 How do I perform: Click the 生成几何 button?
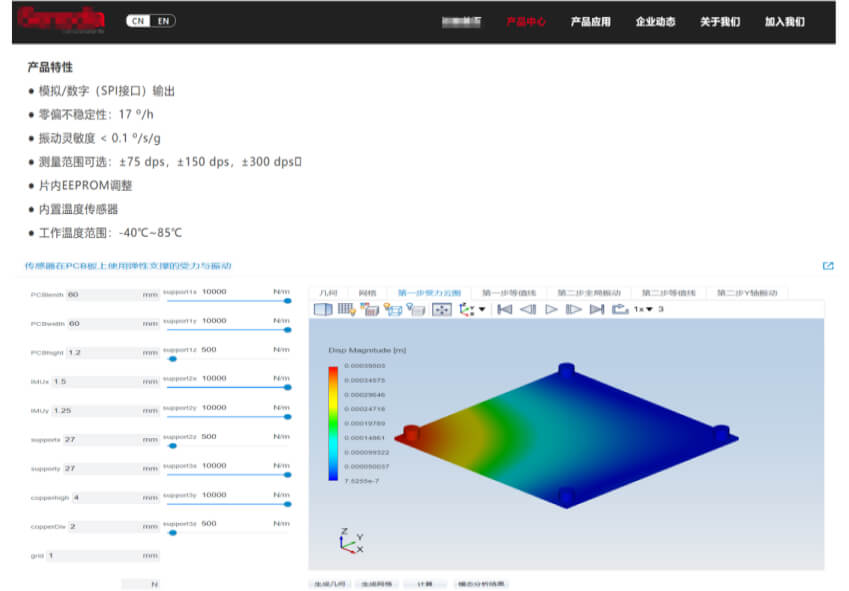point(329,584)
